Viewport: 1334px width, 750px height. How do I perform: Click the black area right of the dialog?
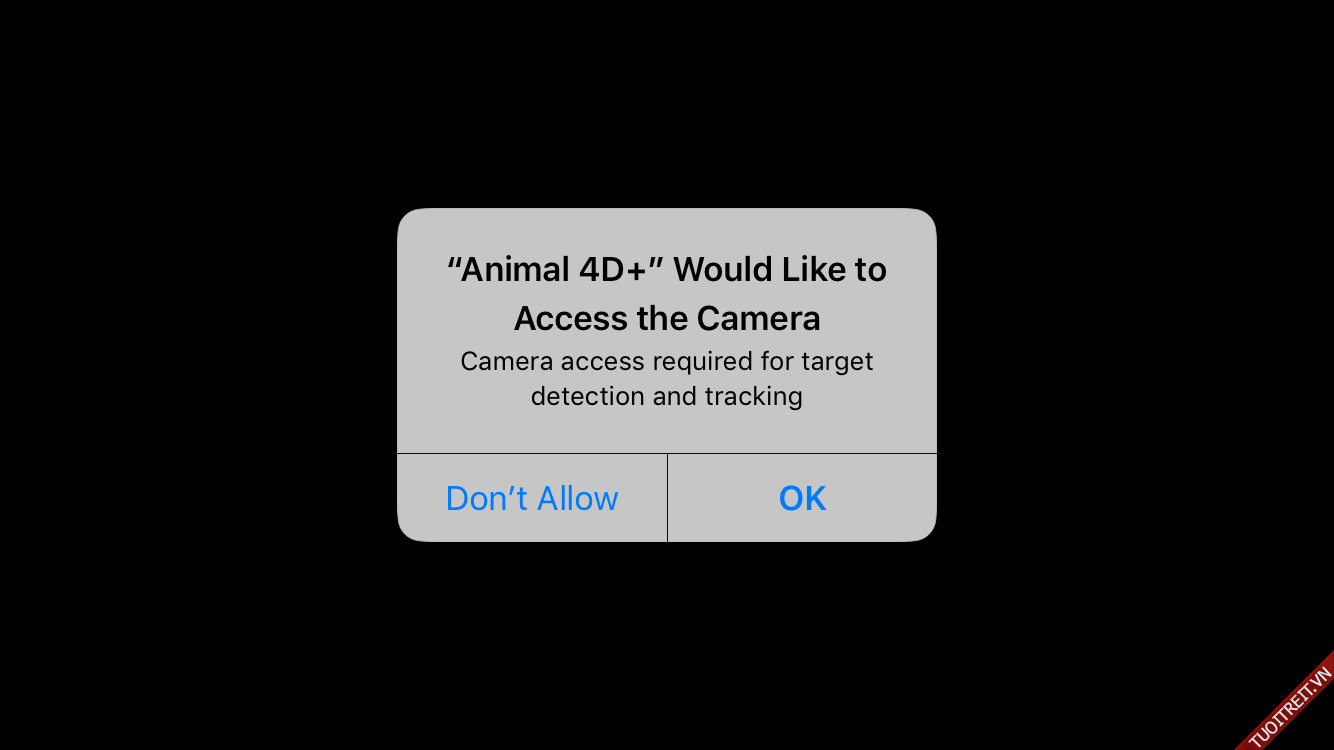[1135, 375]
